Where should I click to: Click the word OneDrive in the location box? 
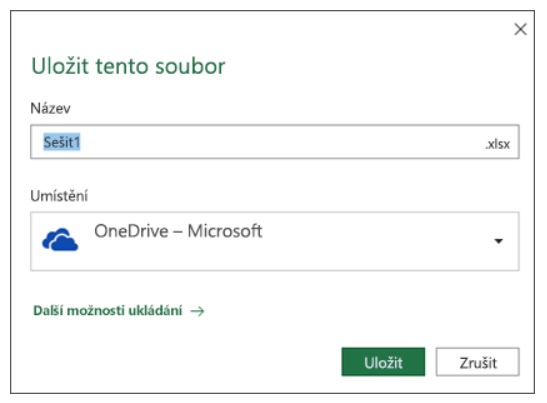tap(131, 231)
